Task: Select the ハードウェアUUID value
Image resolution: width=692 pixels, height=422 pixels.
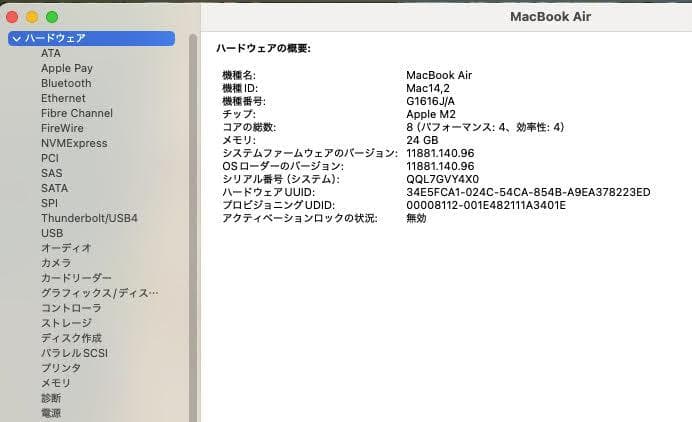Action: pos(528,192)
